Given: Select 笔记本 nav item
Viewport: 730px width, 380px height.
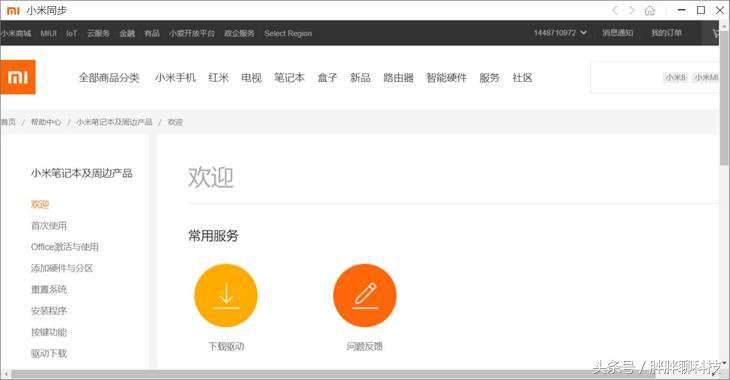Looking at the screenshot, I should [289, 78].
